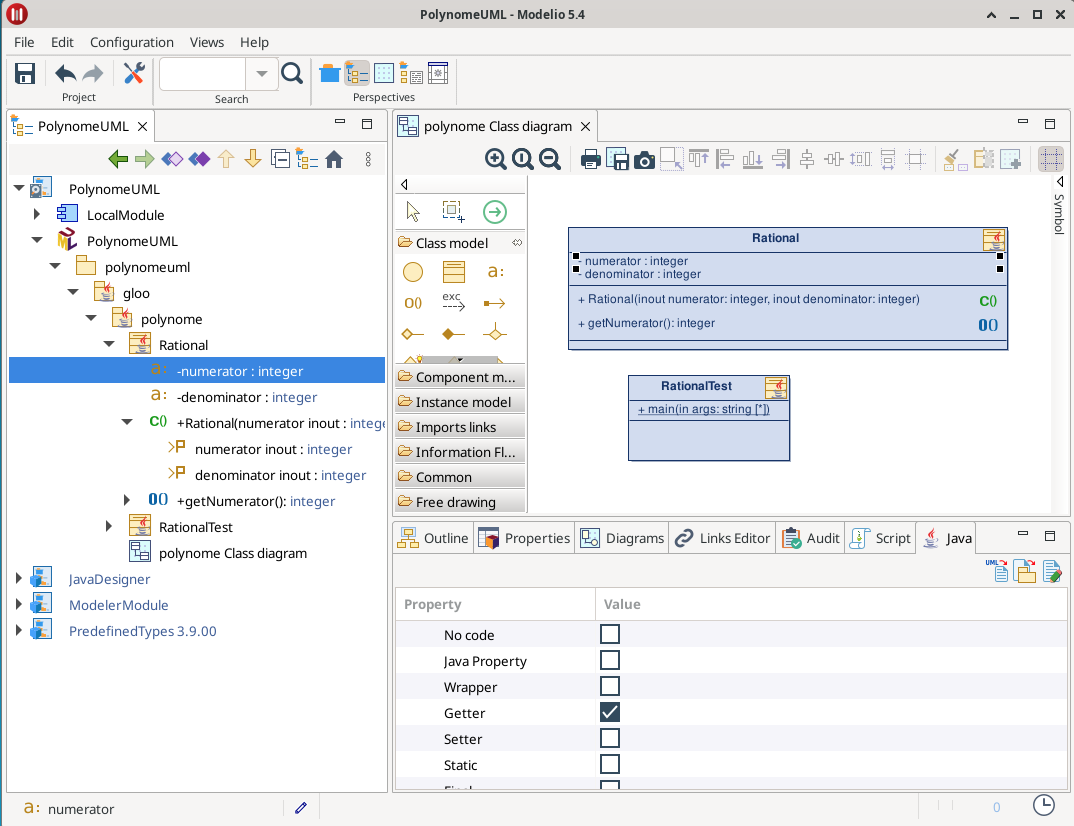
Task: Select the filled diamond composition tool
Action: 453,334
